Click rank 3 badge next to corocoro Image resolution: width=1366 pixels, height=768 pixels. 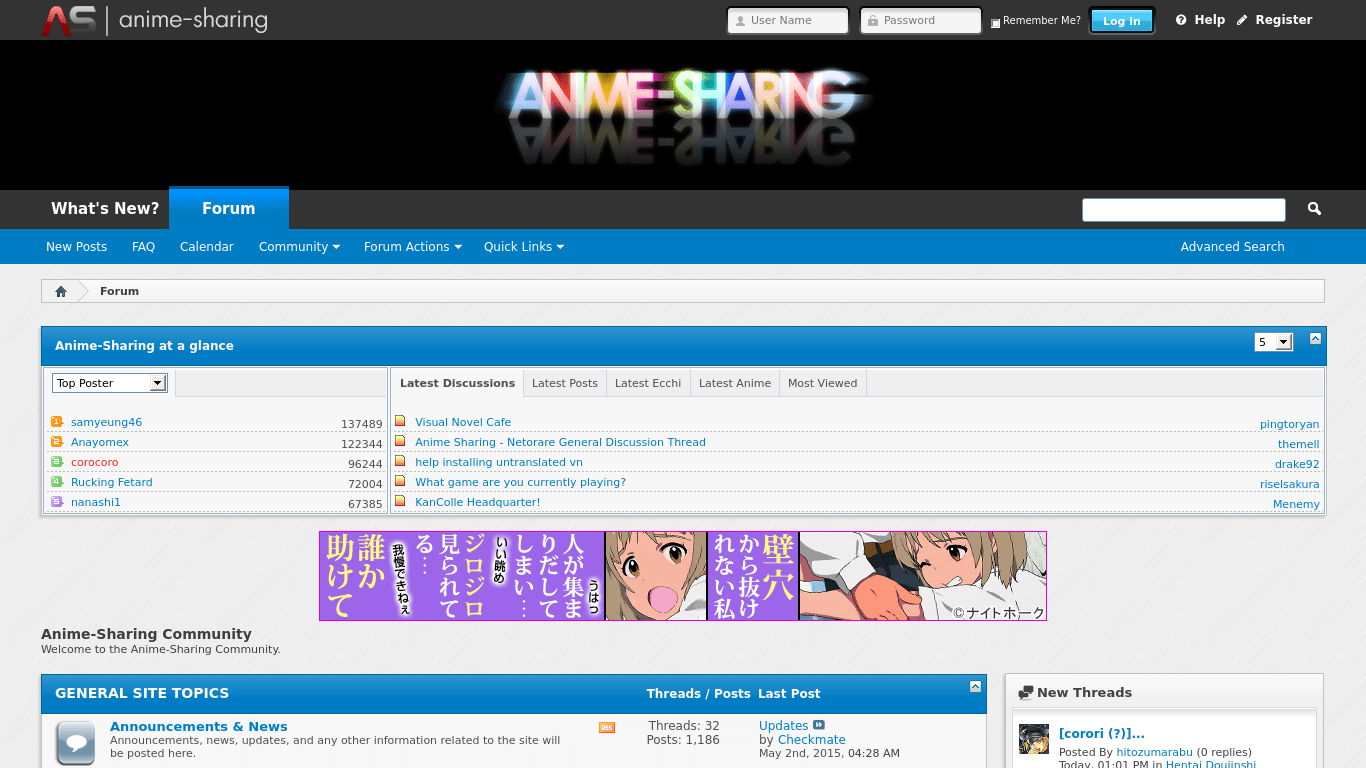point(57,462)
